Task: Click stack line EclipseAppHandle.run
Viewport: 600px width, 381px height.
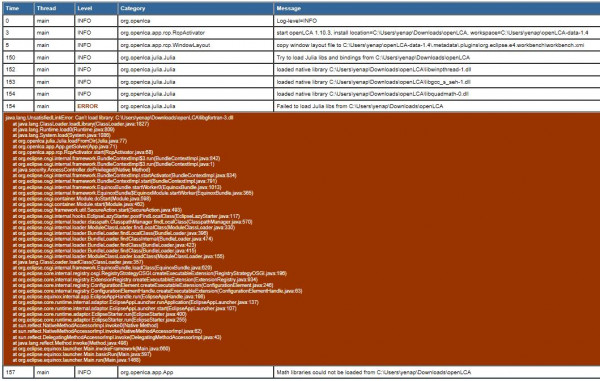Action: point(109,296)
